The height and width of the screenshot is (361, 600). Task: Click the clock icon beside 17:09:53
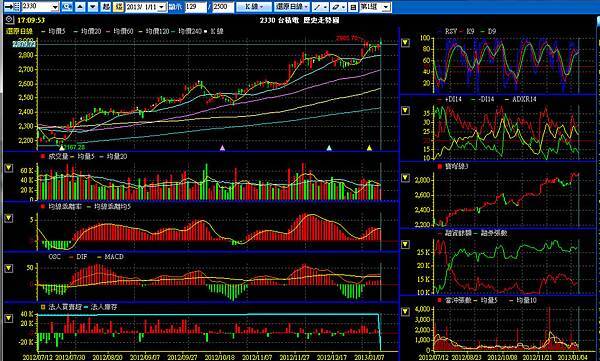(10, 20)
